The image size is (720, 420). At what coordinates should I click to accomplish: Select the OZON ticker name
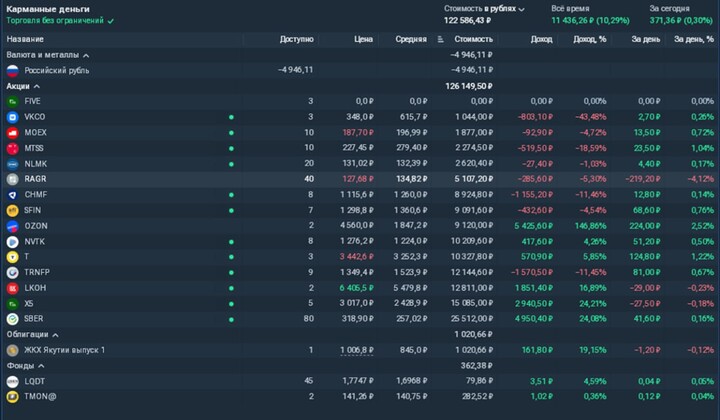click(x=36, y=226)
